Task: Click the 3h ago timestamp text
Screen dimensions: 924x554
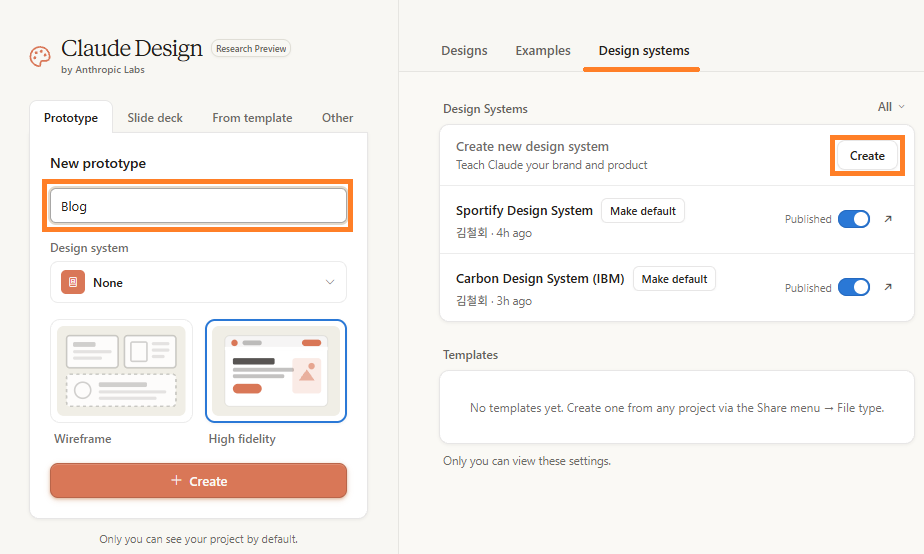Action: click(514, 301)
